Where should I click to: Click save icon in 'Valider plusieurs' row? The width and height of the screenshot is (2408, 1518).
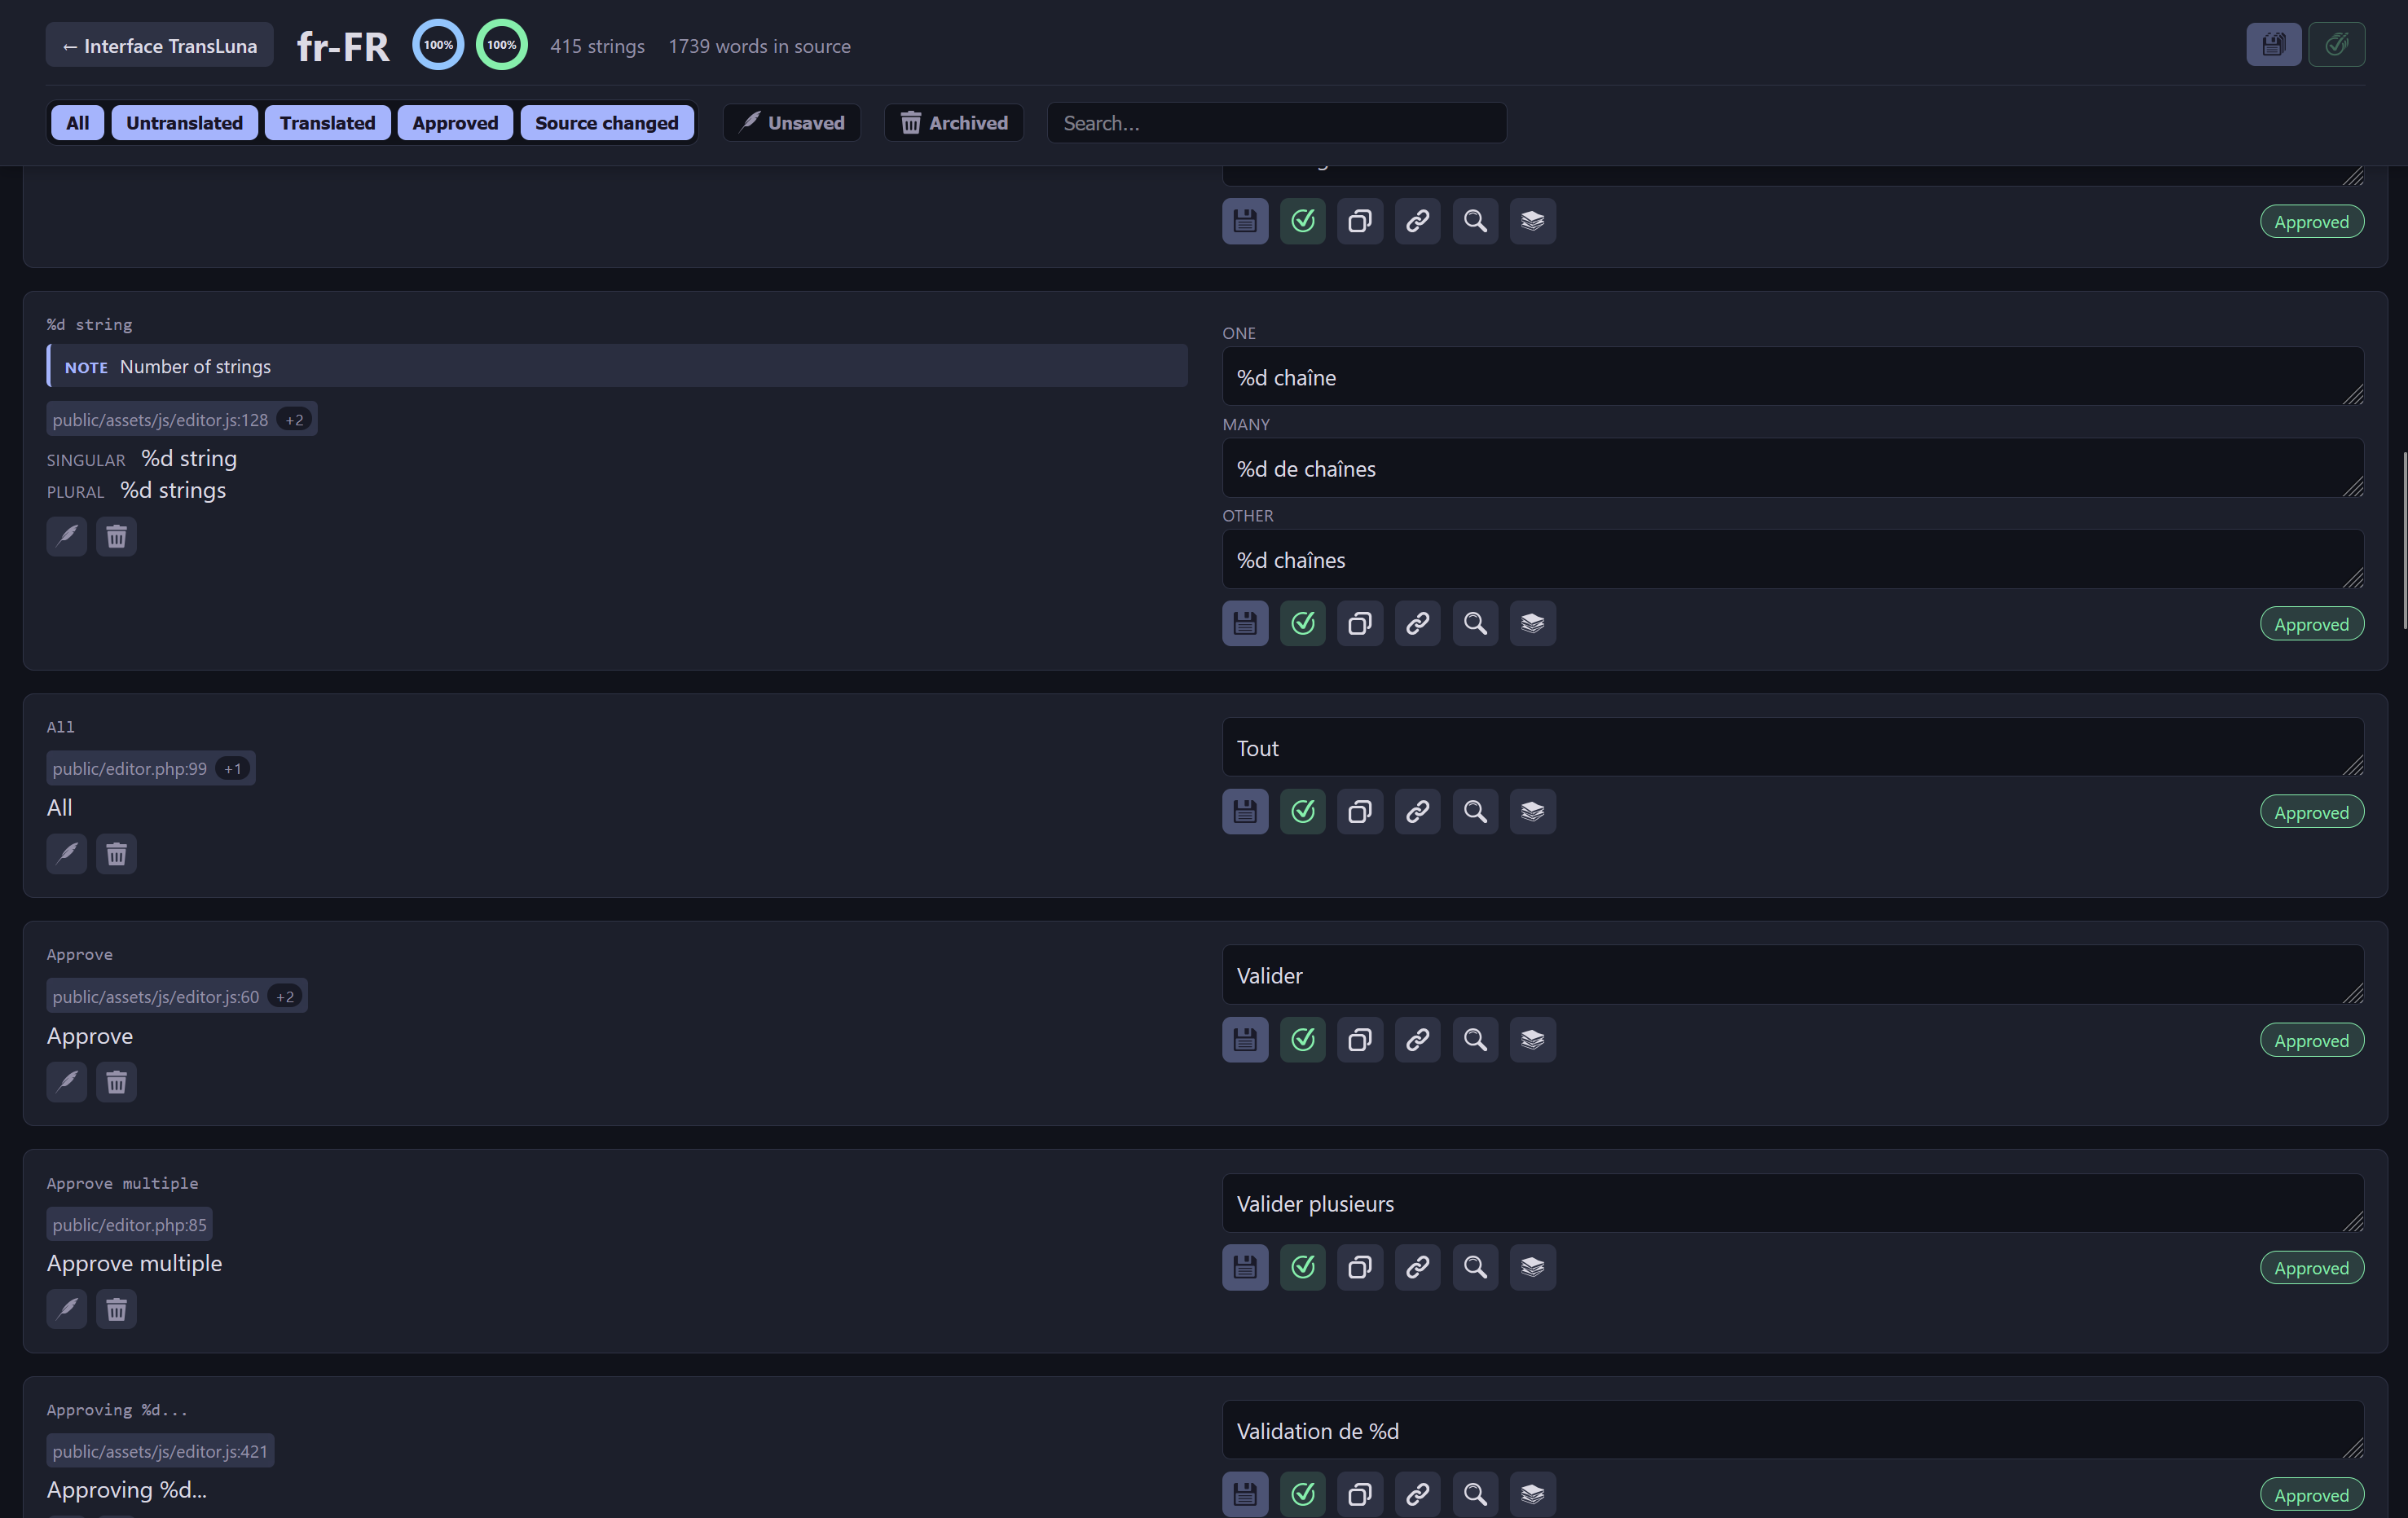click(x=1245, y=1268)
